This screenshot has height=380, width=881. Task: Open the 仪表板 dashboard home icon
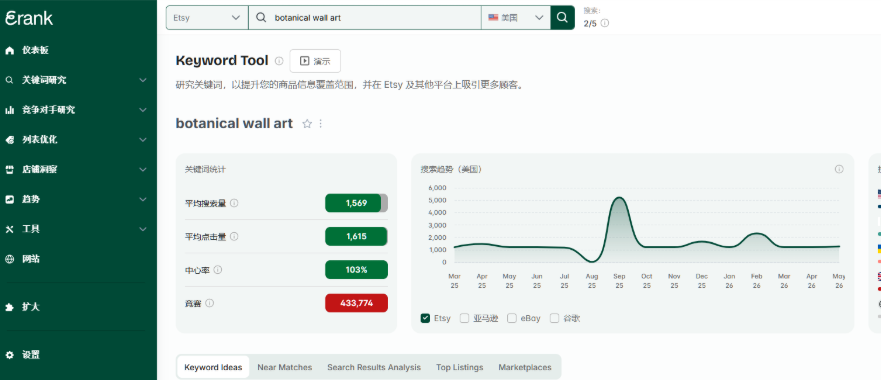tap(9, 51)
